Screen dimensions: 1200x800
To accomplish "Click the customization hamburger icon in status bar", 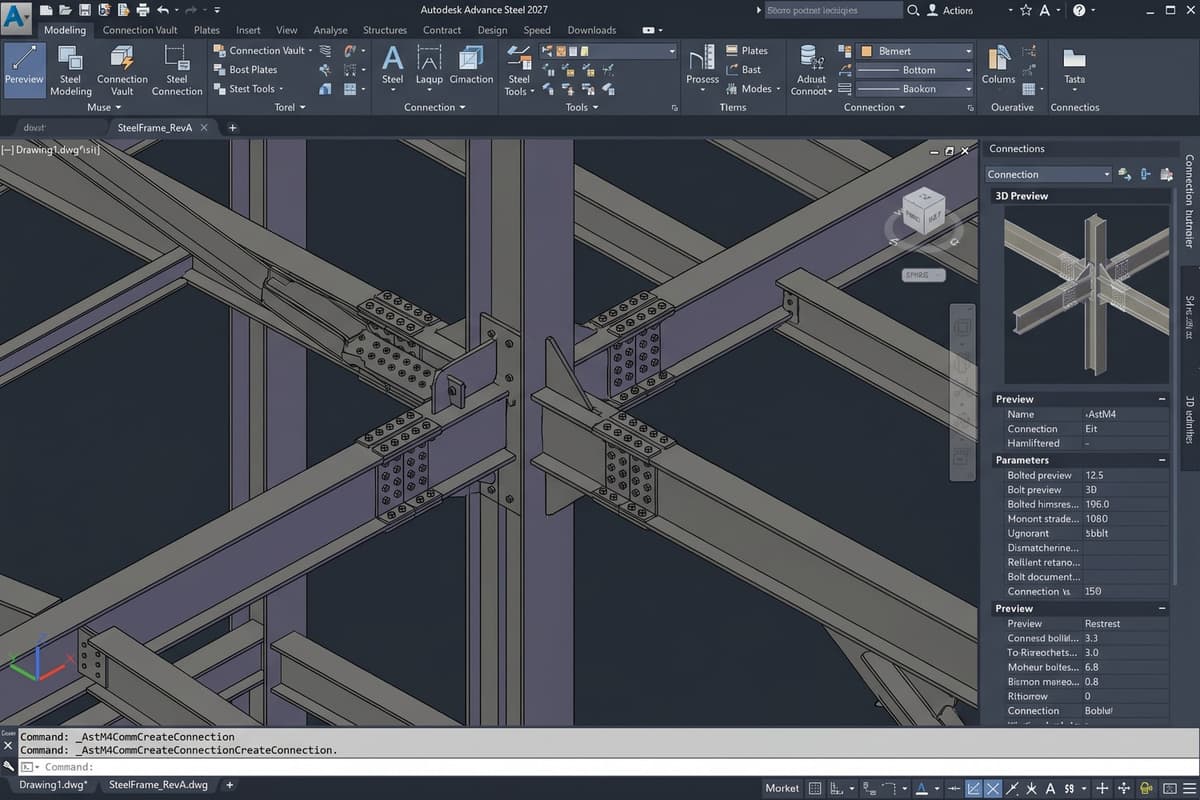I will [1188, 788].
